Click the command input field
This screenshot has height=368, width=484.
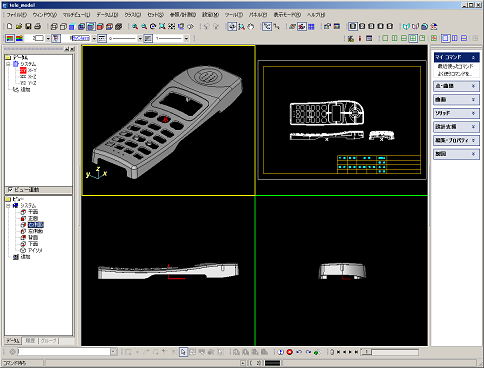[x=64, y=352]
